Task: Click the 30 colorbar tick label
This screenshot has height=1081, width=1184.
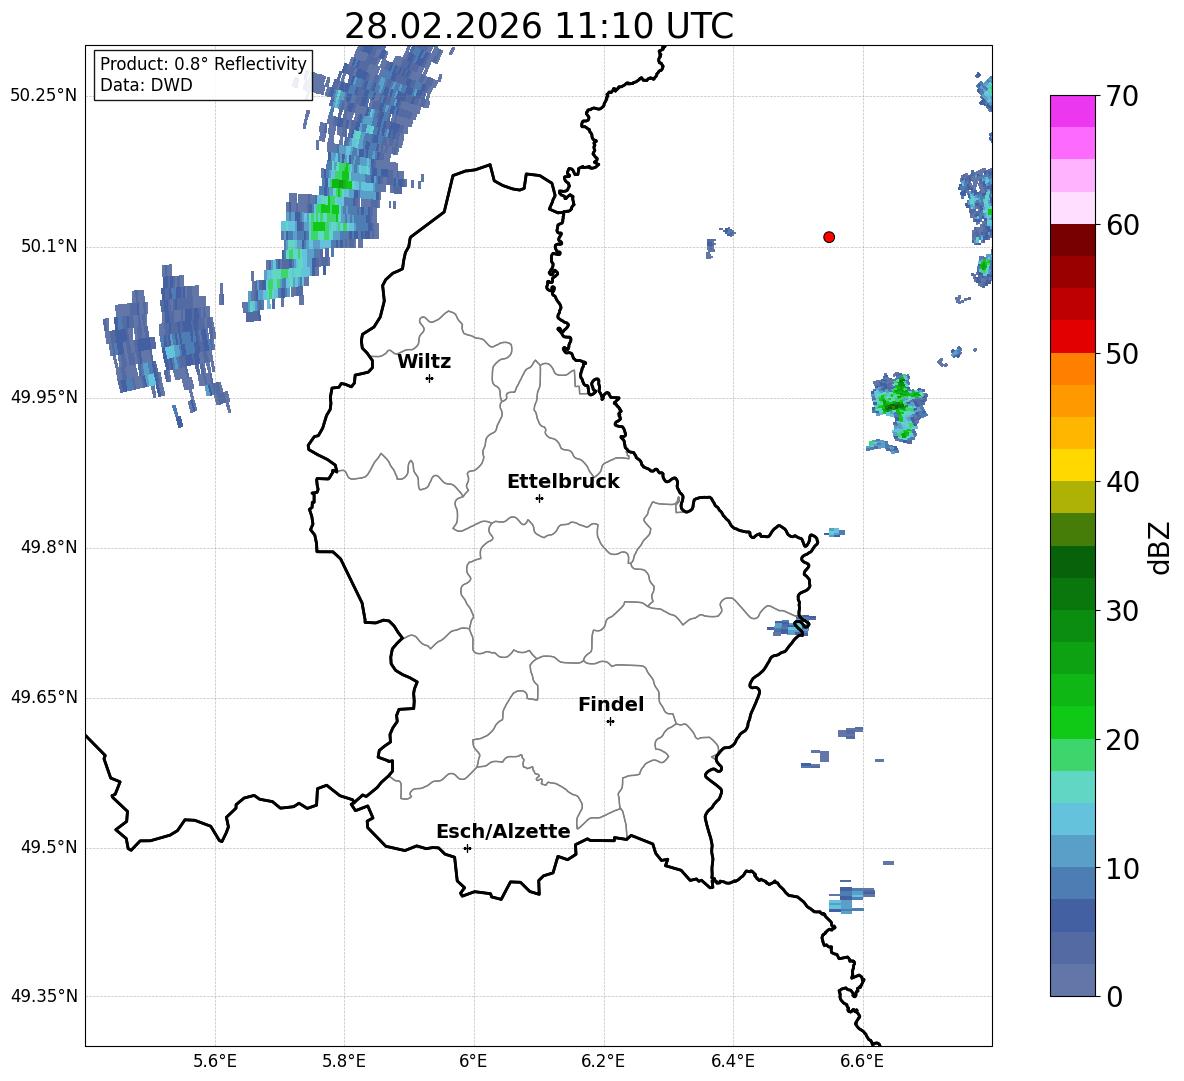Action: [x=1121, y=611]
